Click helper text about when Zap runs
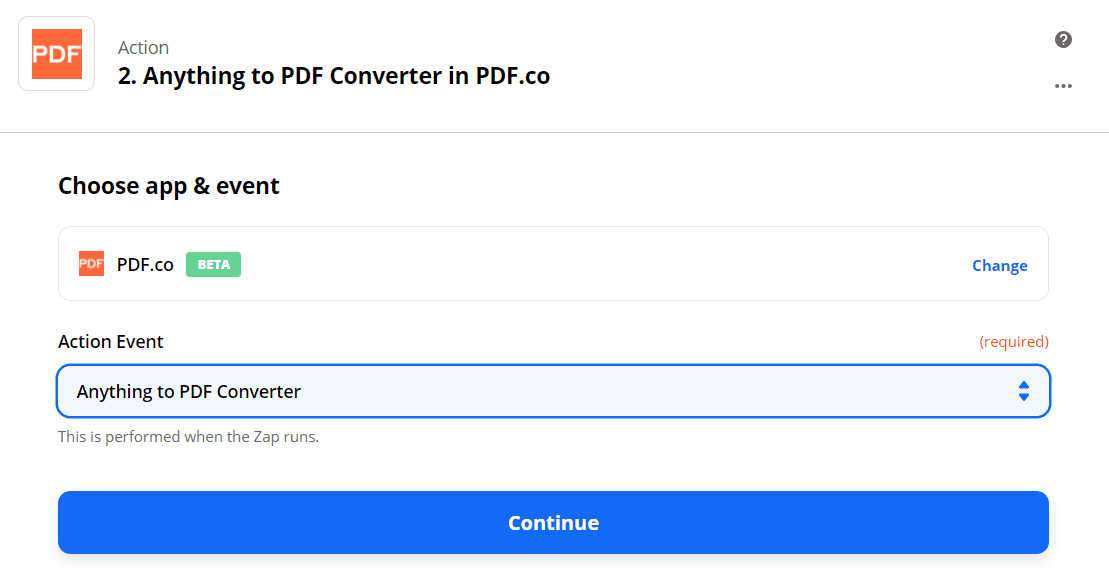The width and height of the screenshot is (1109, 568). coord(188,437)
